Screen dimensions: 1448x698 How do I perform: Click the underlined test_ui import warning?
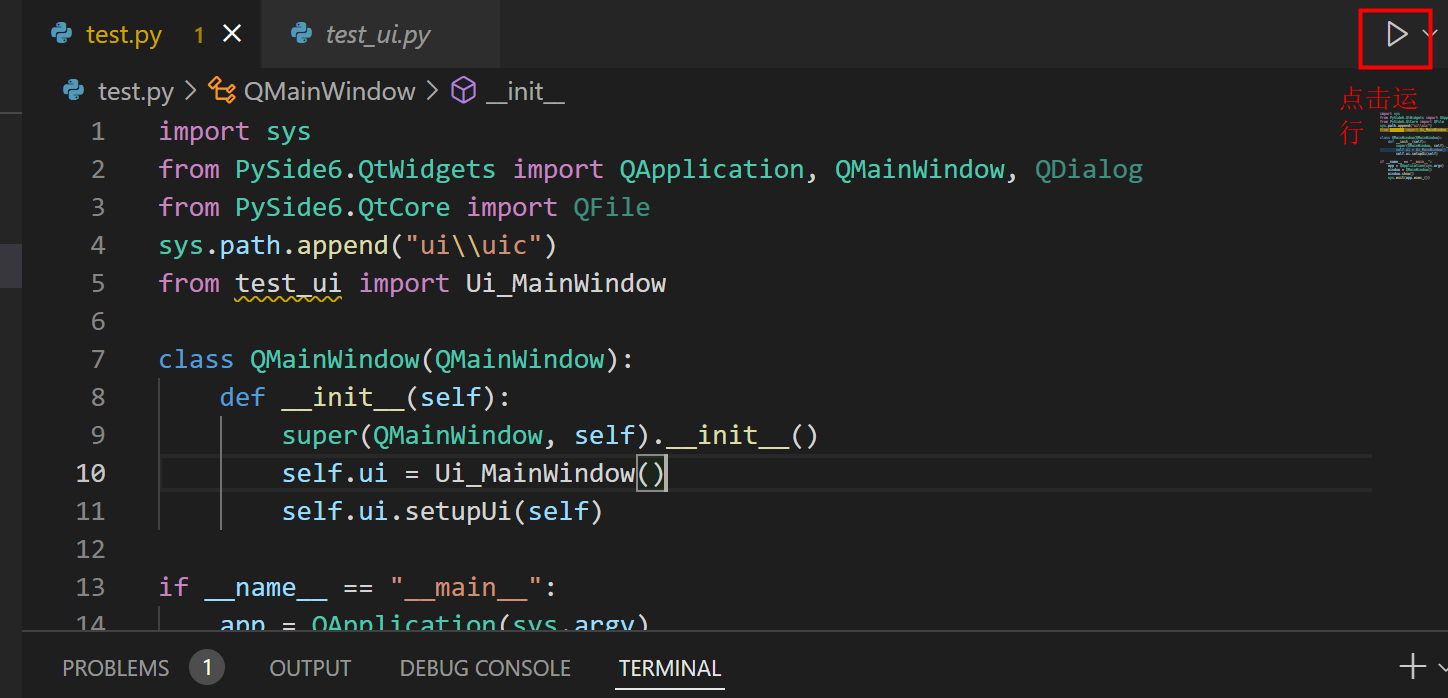click(288, 283)
